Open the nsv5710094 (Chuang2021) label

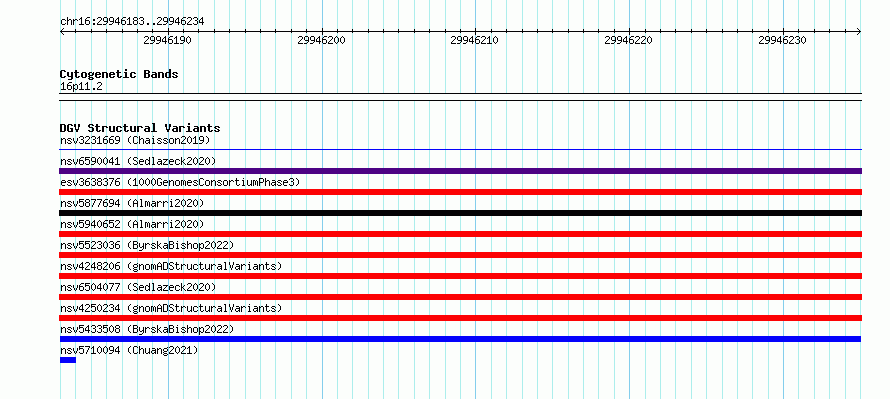coord(129,350)
